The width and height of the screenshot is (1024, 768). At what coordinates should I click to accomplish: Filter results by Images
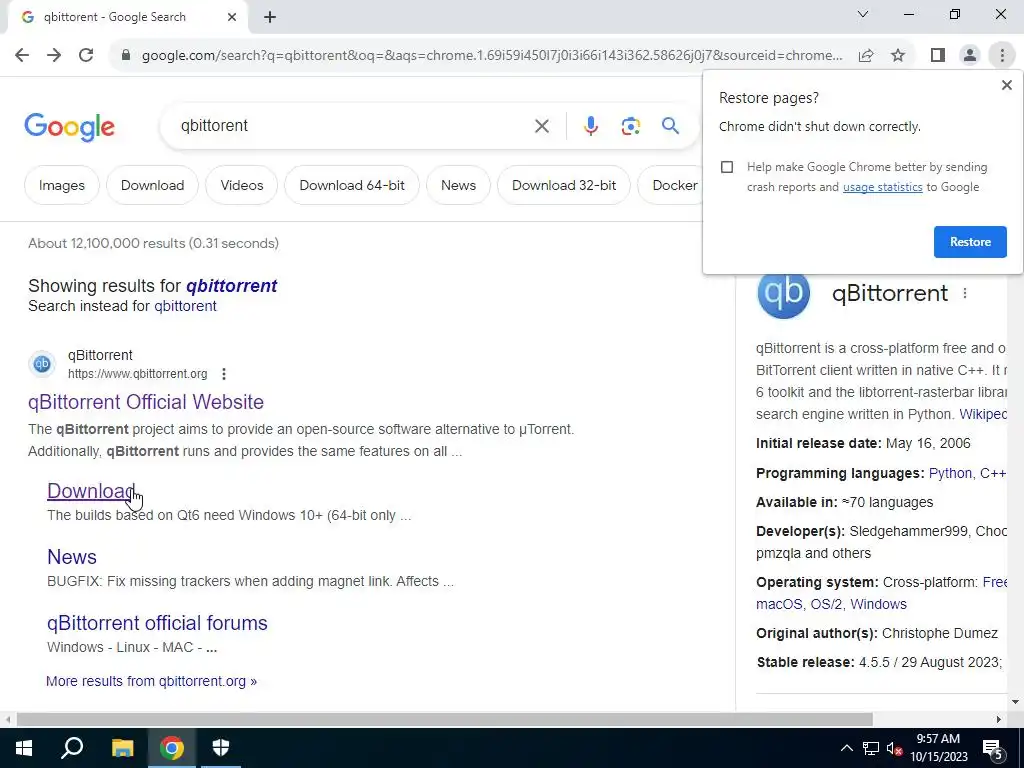(x=61, y=185)
